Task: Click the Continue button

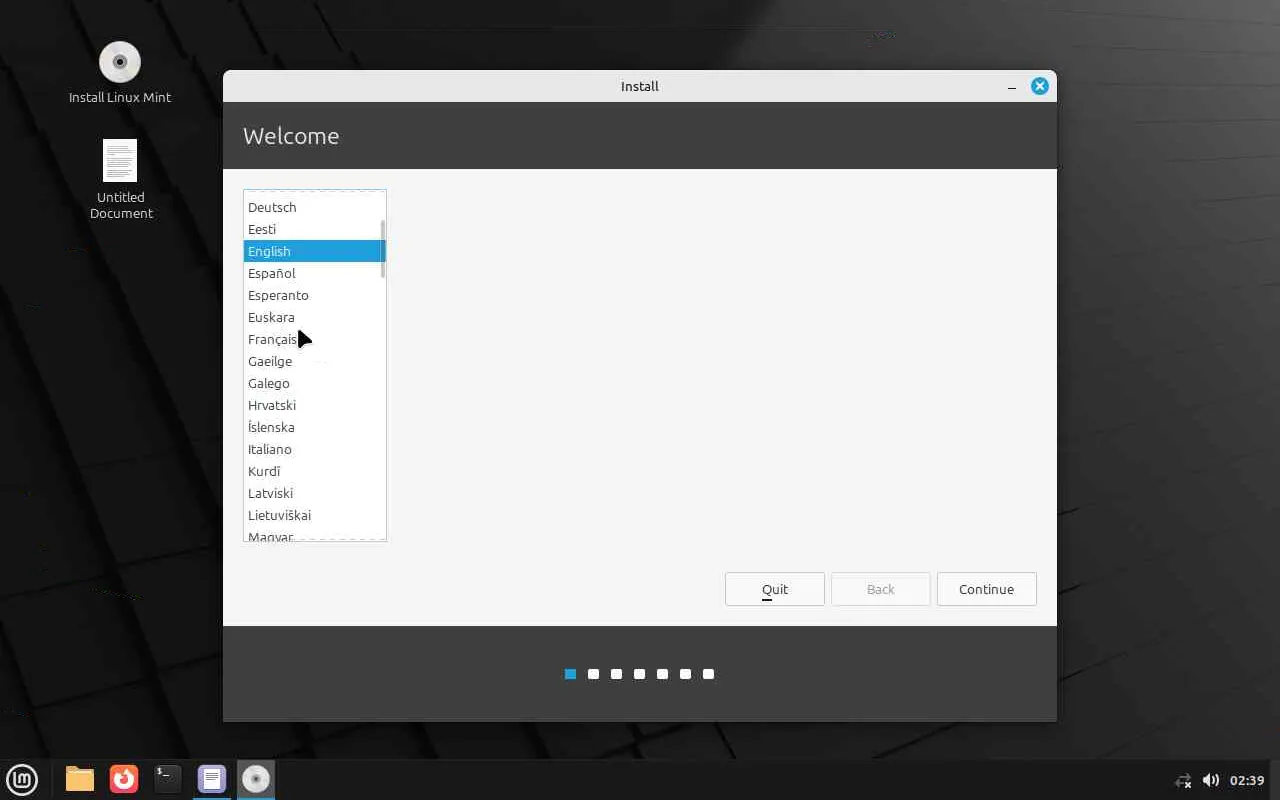Action: (987, 589)
